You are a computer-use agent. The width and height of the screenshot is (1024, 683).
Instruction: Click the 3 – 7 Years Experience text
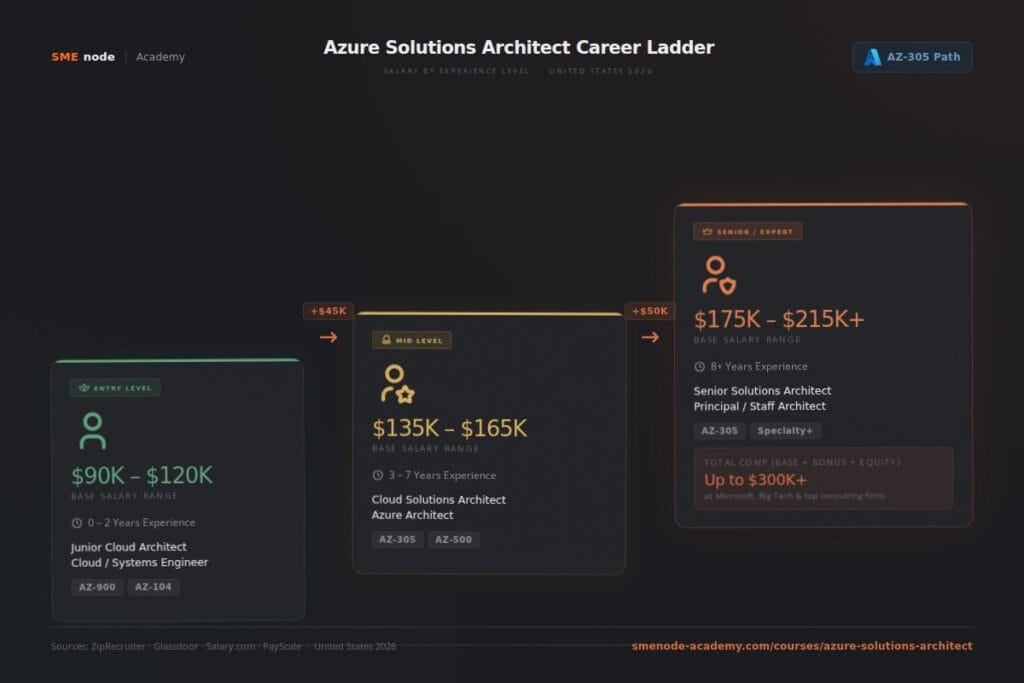point(443,475)
